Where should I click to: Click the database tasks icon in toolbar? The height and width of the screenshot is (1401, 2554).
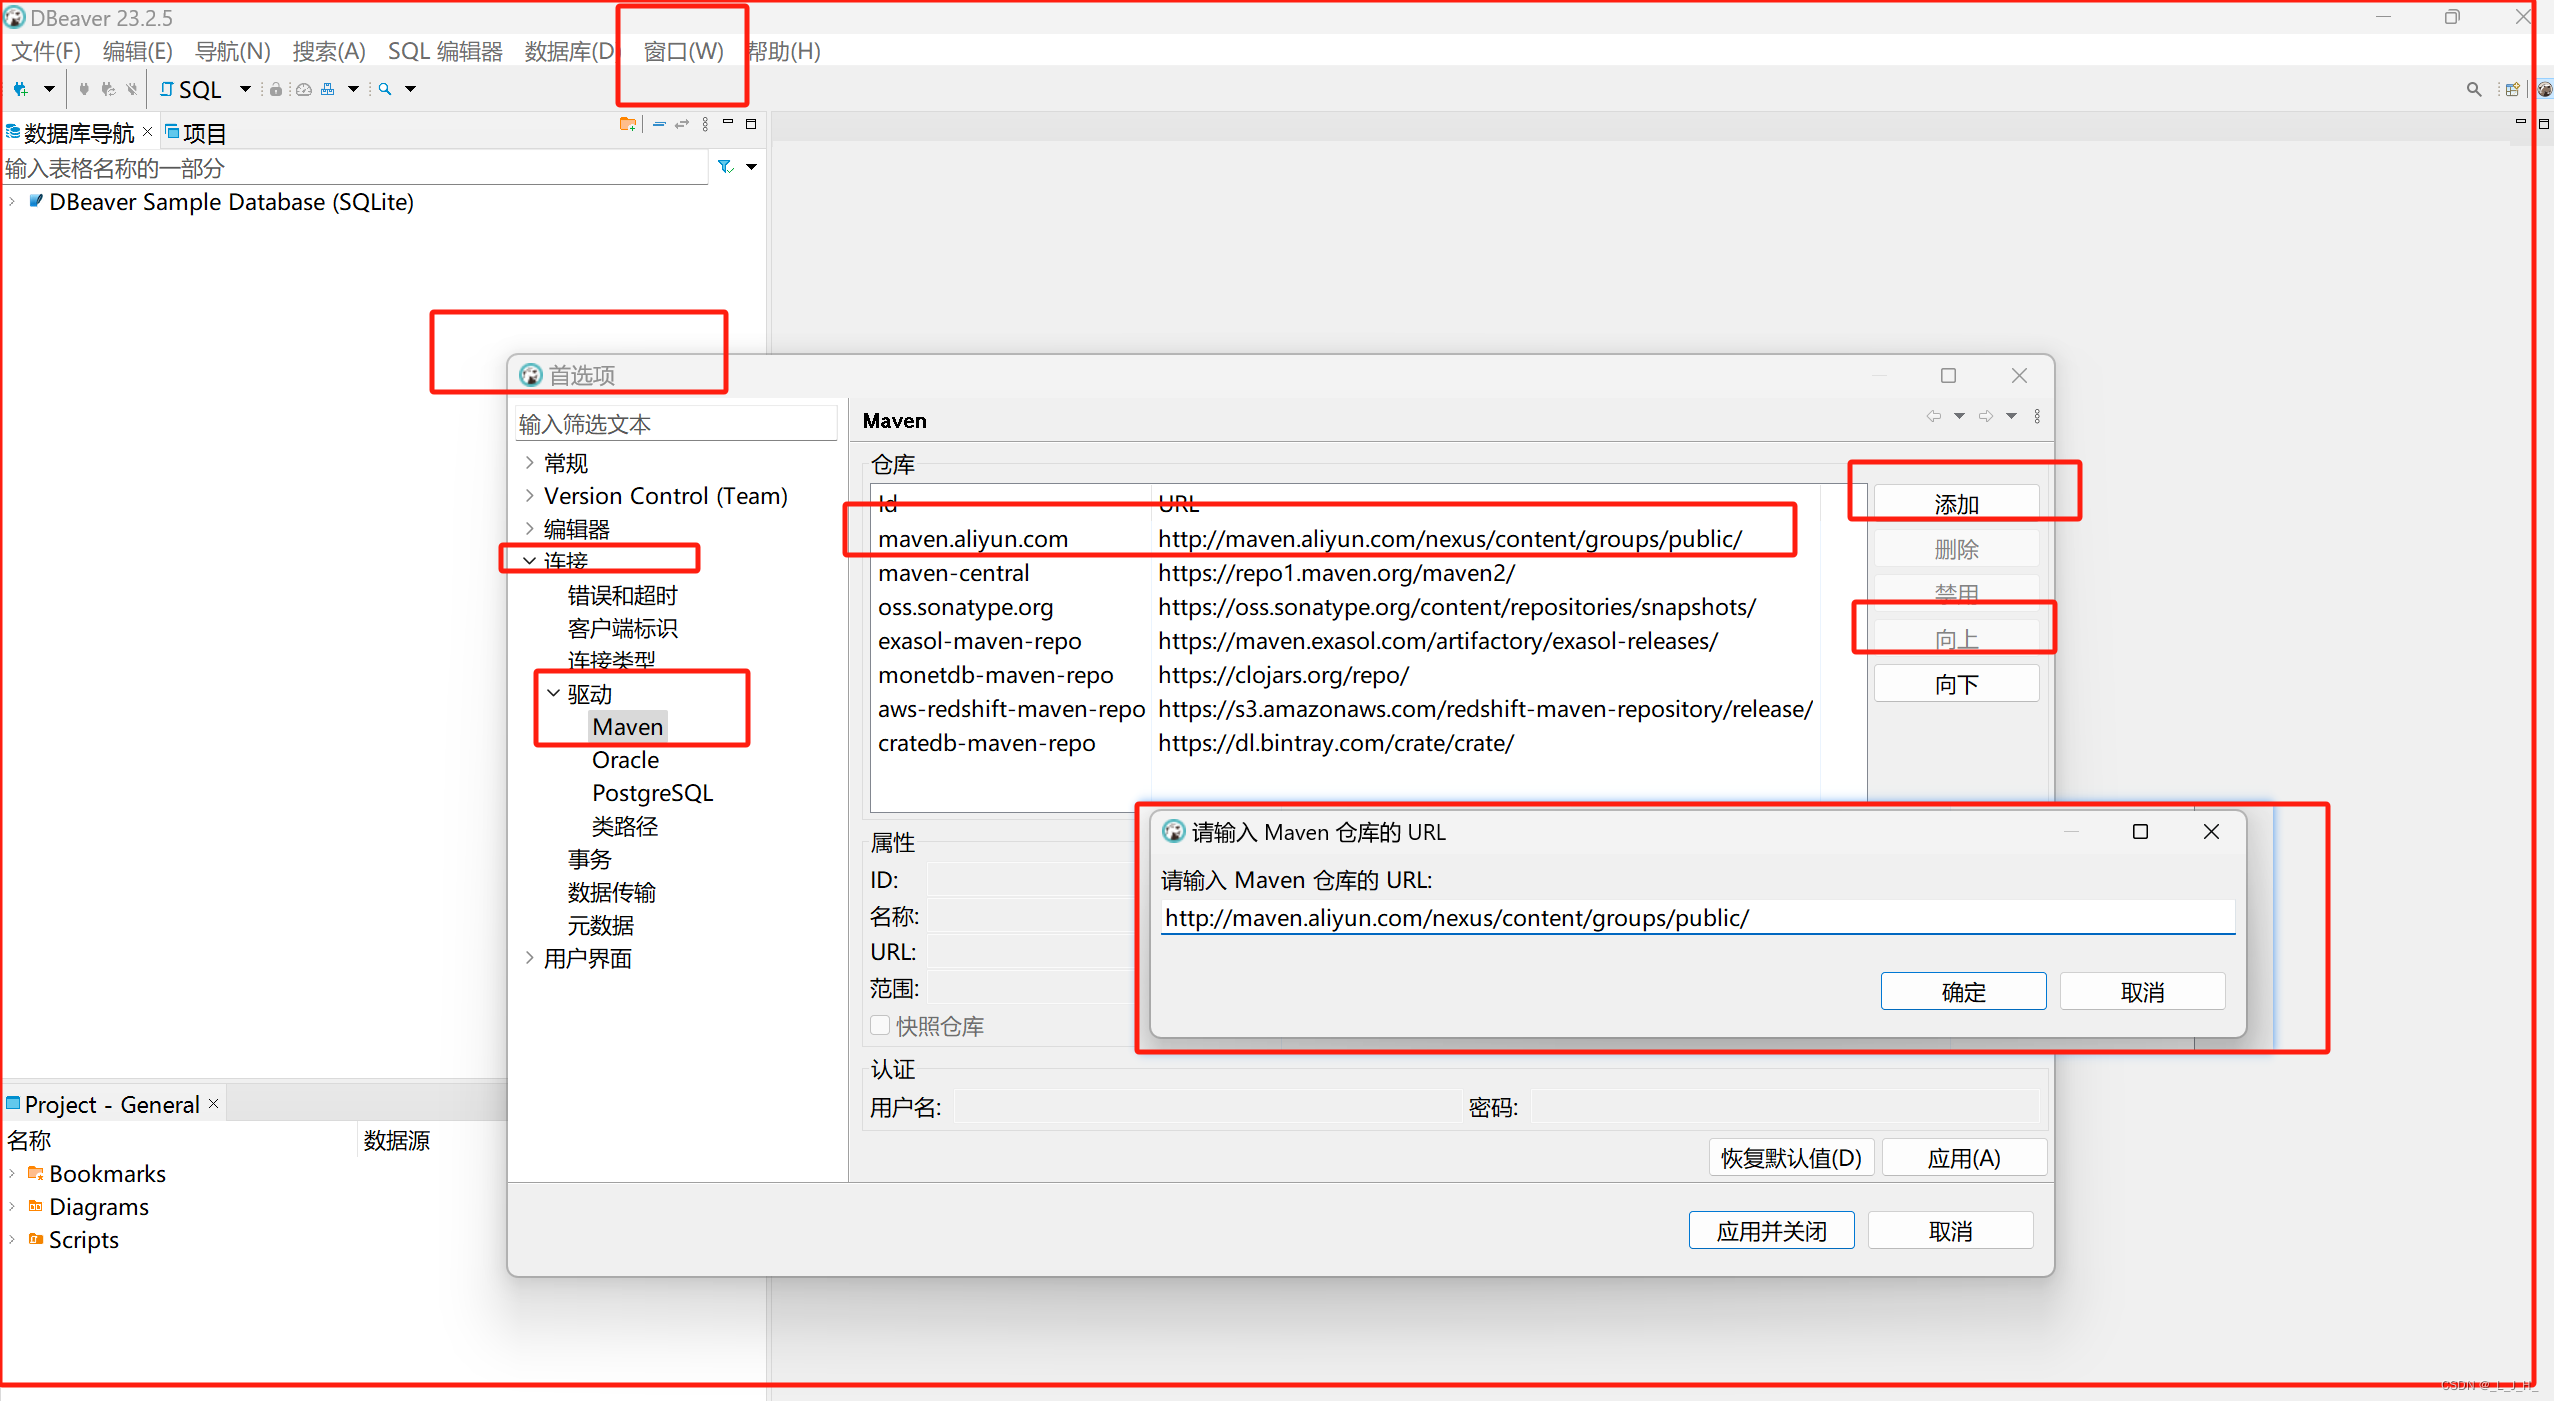tap(327, 90)
